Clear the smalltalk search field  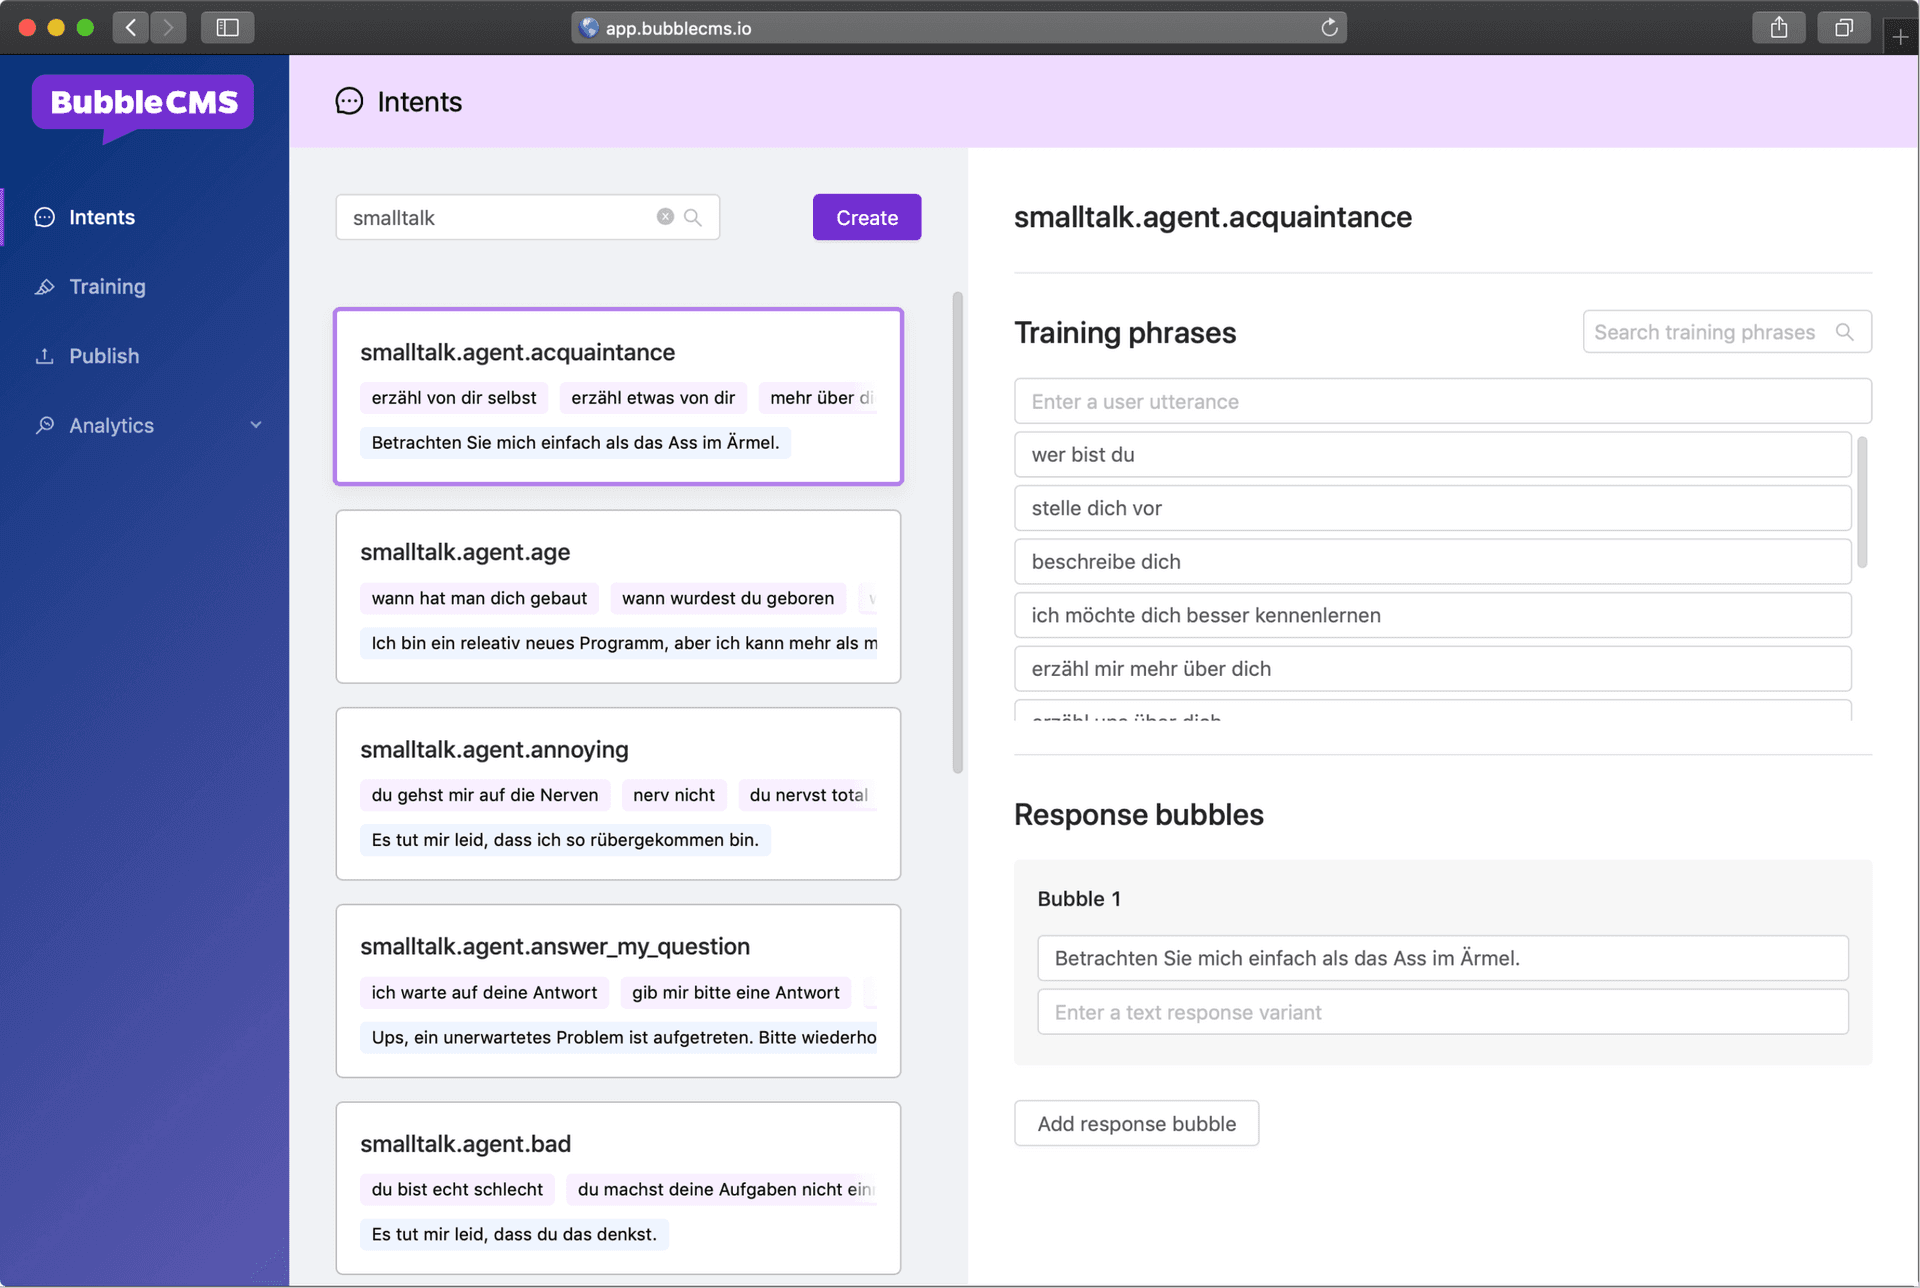665,217
